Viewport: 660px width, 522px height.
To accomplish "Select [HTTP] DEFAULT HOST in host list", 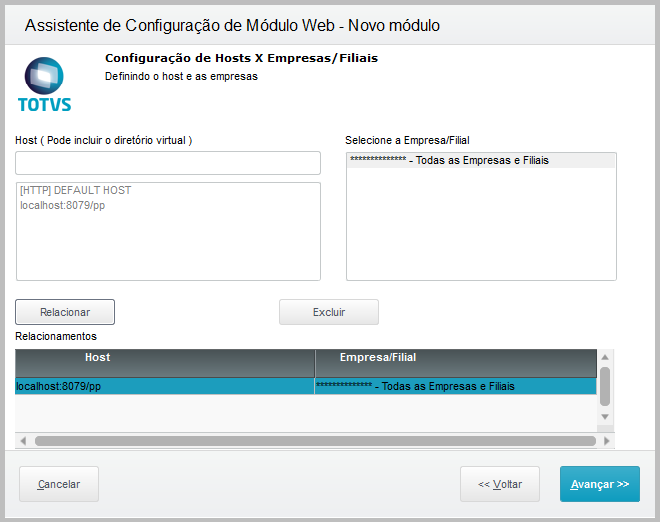I will coord(76,190).
